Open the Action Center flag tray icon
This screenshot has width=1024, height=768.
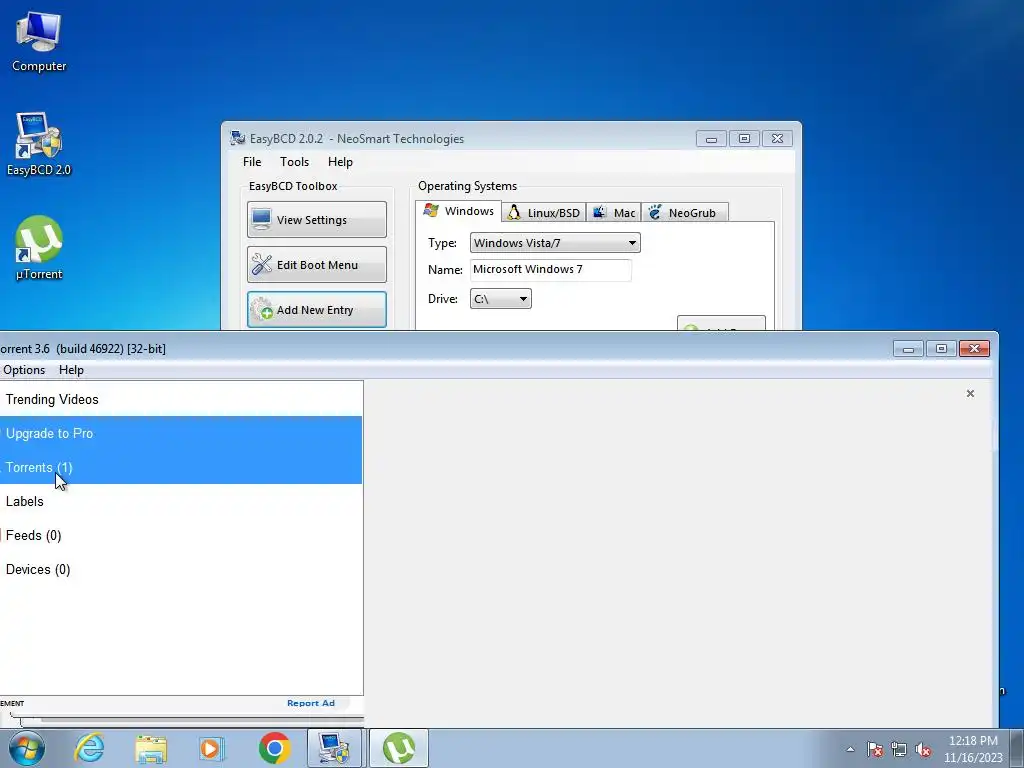tap(875, 749)
